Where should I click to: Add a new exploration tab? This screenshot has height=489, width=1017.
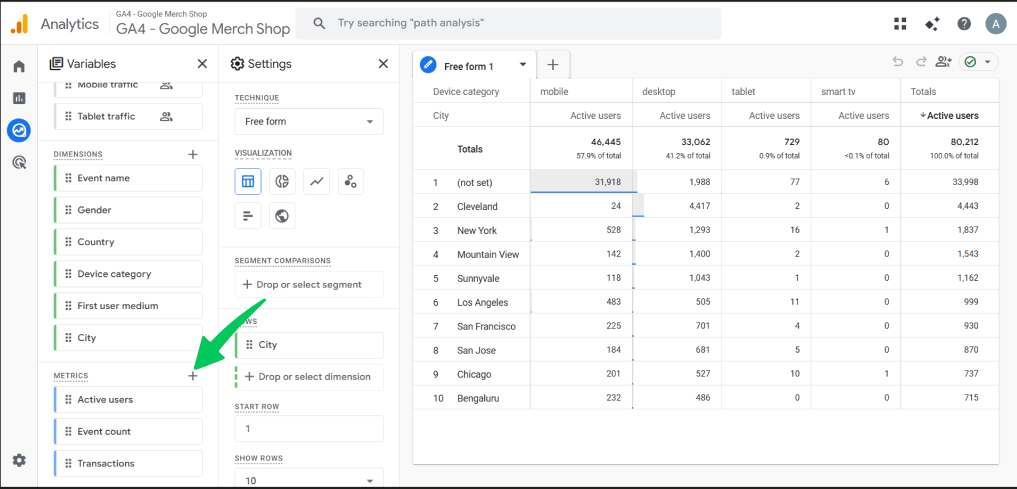(x=553, y=64)
